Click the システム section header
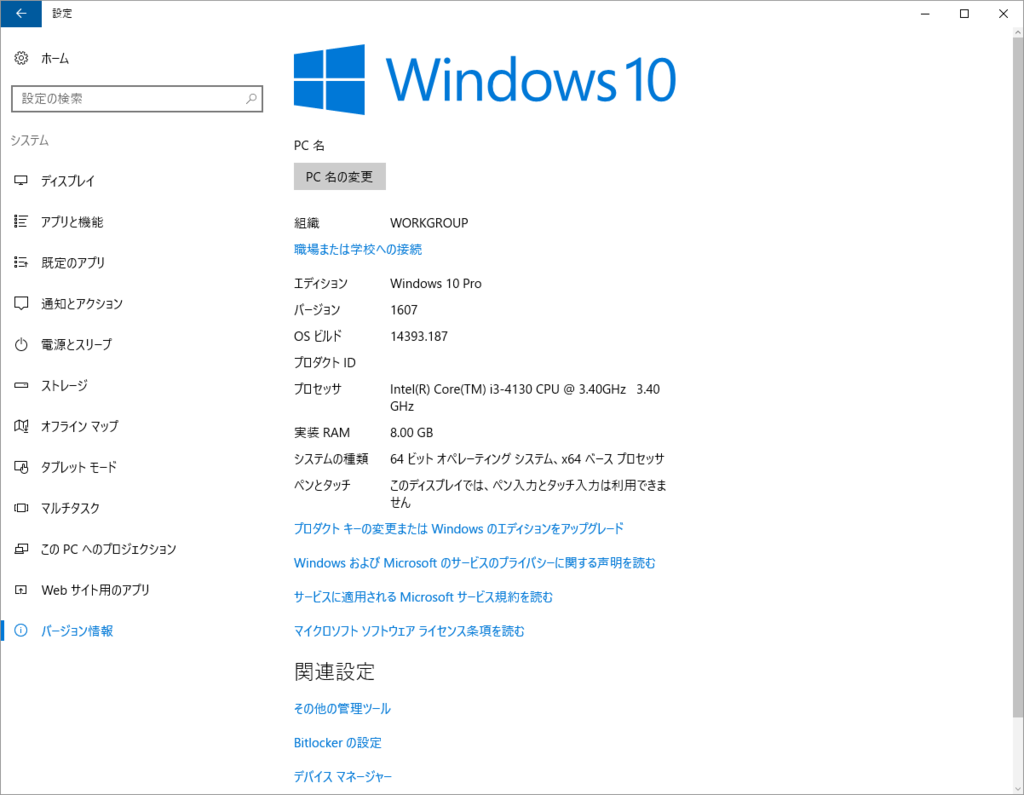 (29, 140)
